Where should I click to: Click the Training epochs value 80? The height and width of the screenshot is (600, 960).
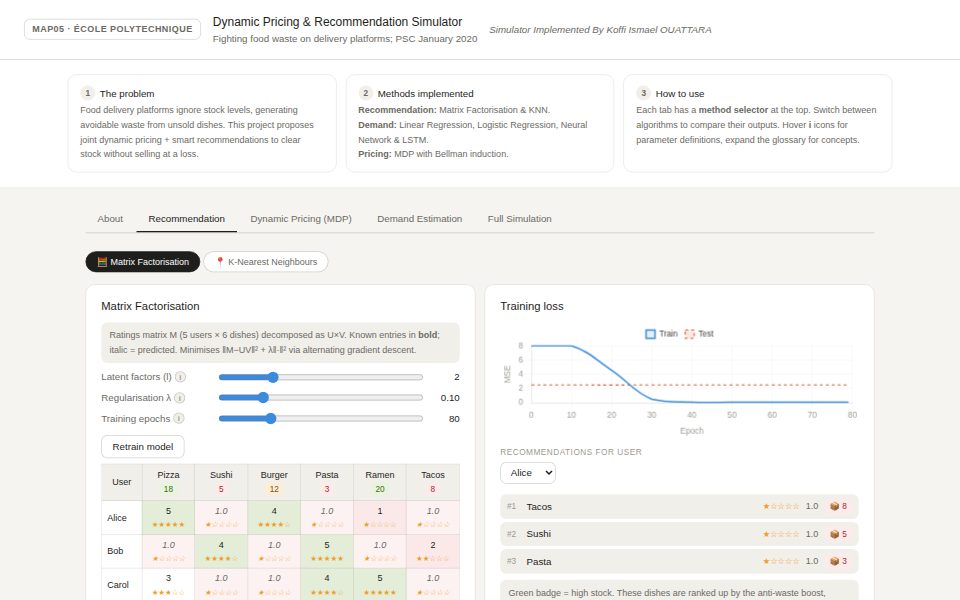(x=454, y=419)
